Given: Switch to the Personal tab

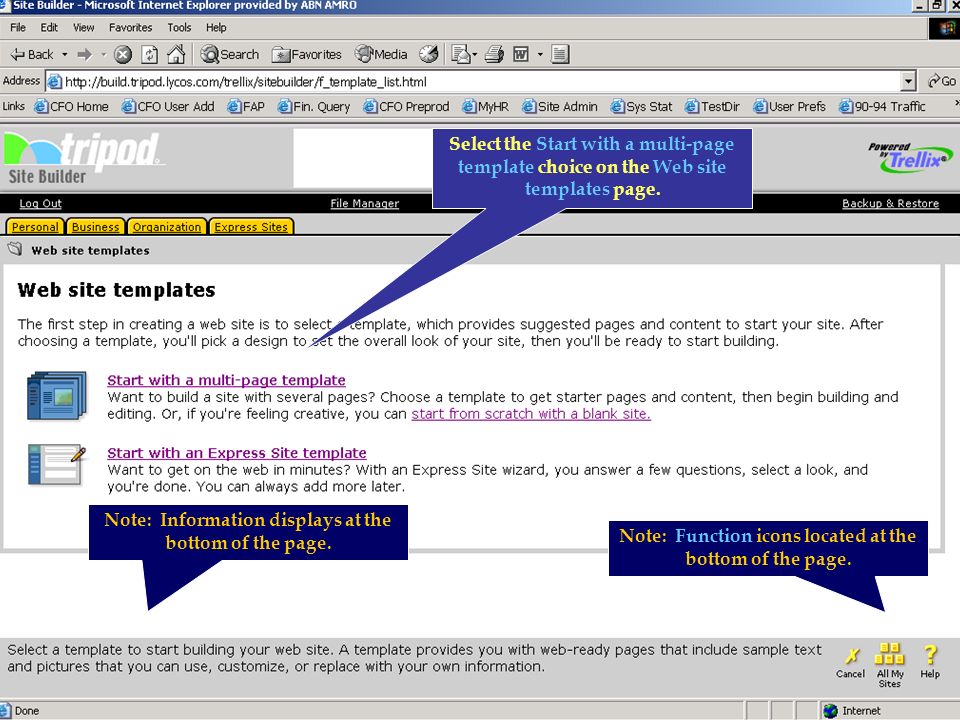Looking at the screenshot, I should (x=35, y=227).
